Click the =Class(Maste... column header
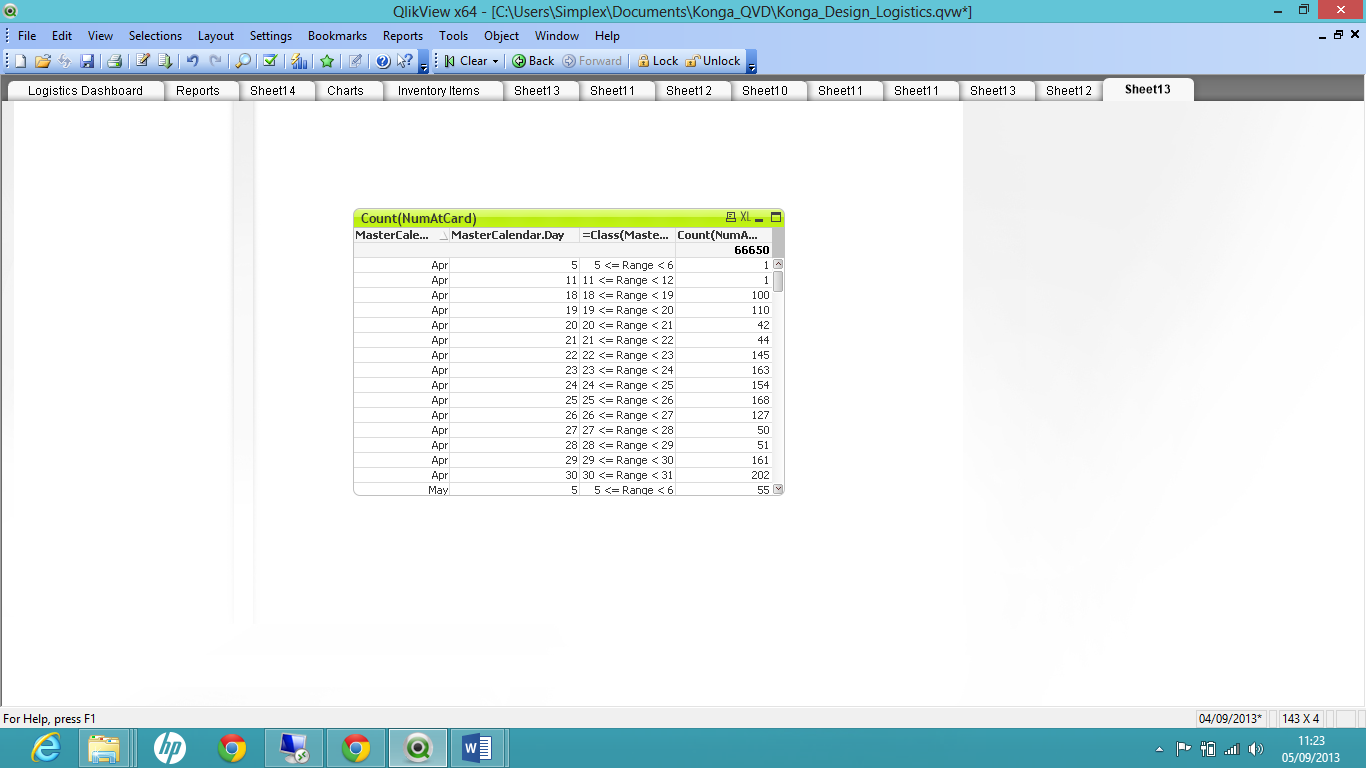1366x768 pixels. [x=628, y=235]
